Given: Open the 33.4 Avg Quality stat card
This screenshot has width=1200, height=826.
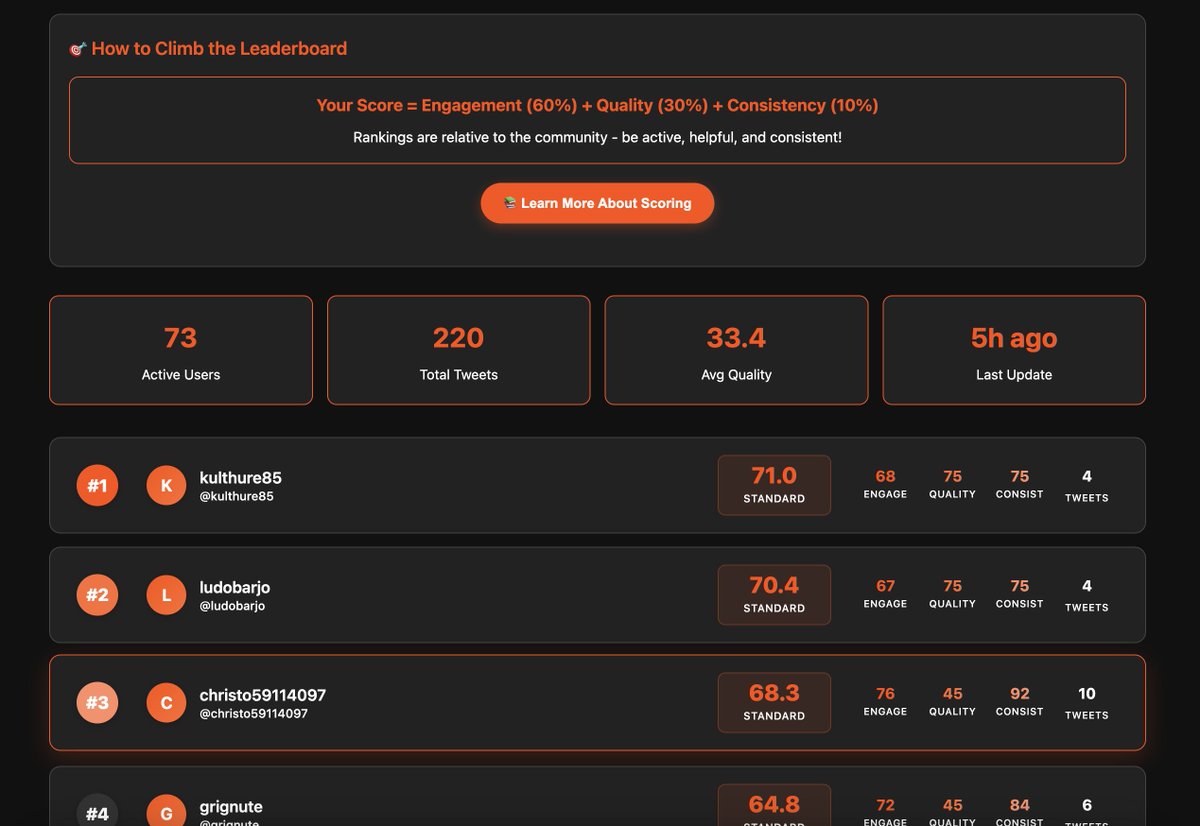Looking at the screenshot, I should (x=736, y=350).
